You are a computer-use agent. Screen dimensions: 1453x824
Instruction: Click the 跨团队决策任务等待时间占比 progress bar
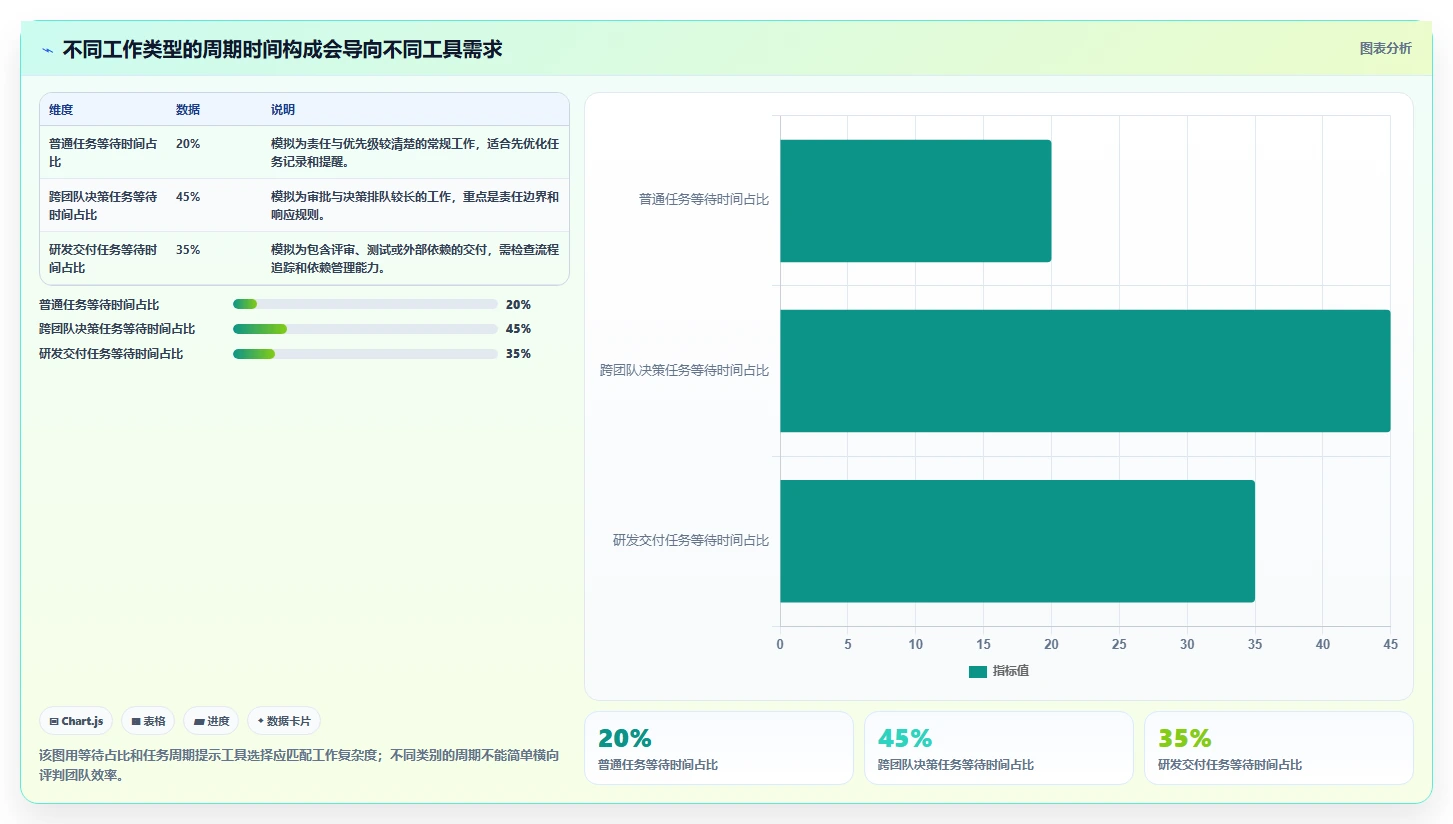[365, 329]
